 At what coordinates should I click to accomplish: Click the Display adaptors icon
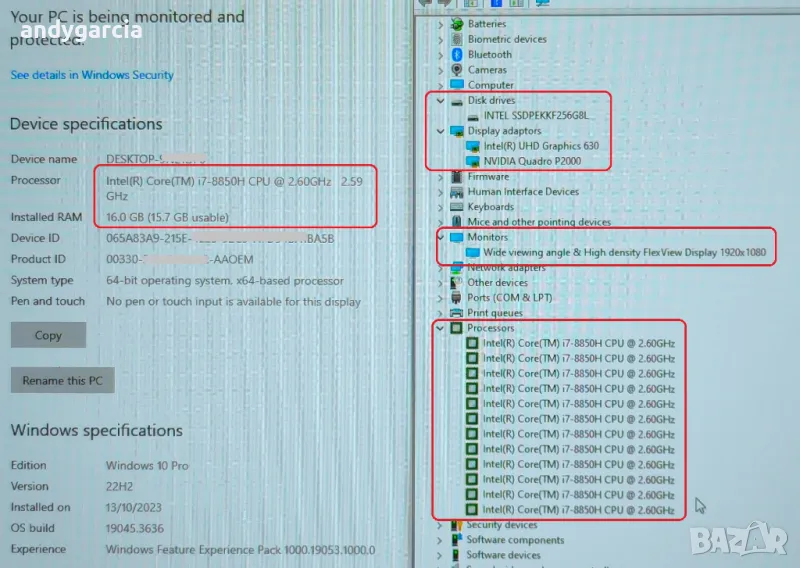457,131
